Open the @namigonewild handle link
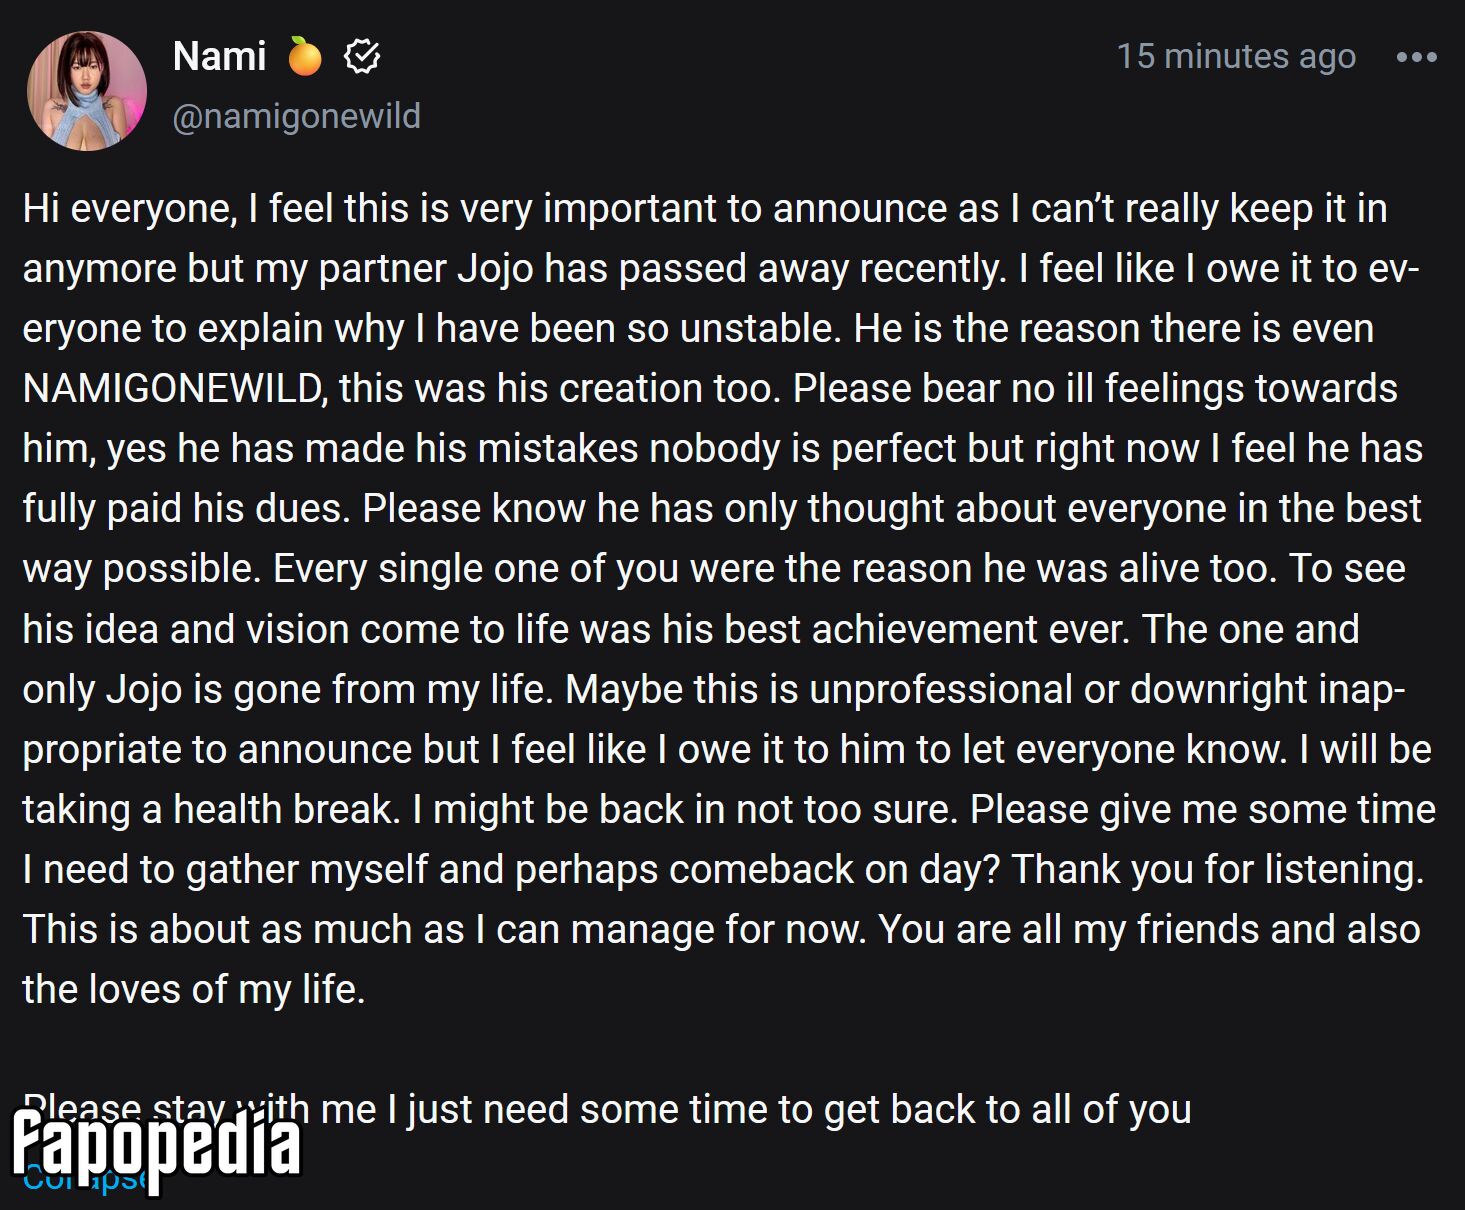Image resolution: width=1465 pixels, height=1210 pixels. click(x=296, y=116)
